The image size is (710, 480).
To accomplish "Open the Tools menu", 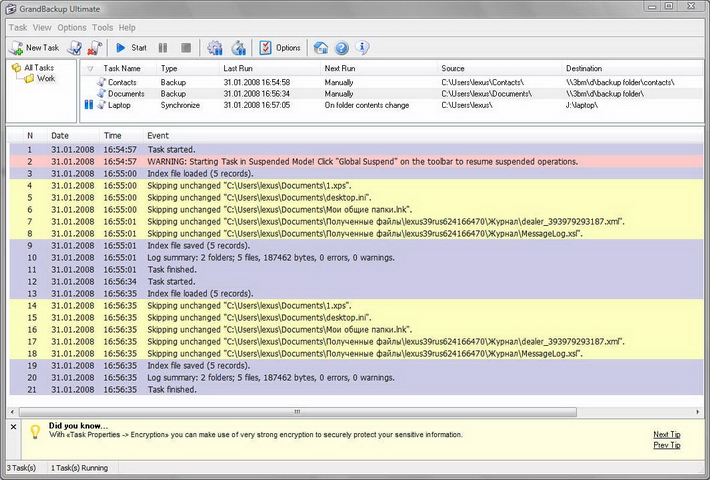I will pos(102,27).
